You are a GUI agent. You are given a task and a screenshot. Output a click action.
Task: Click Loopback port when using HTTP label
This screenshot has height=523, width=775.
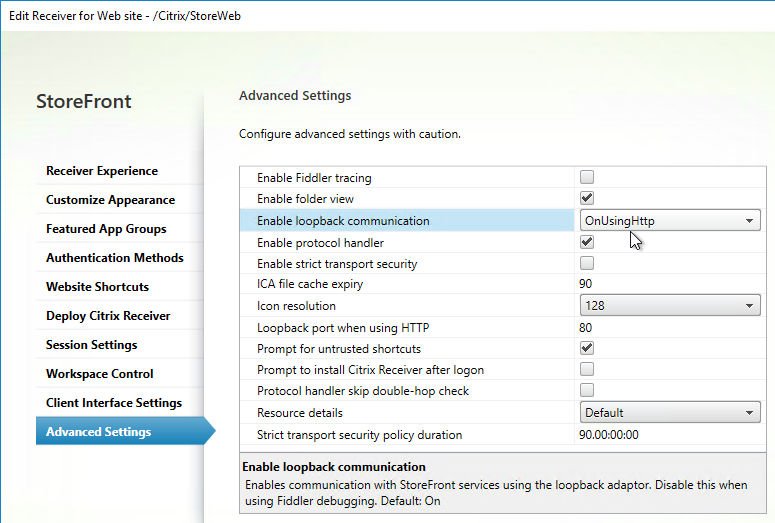tap(343, 328)
